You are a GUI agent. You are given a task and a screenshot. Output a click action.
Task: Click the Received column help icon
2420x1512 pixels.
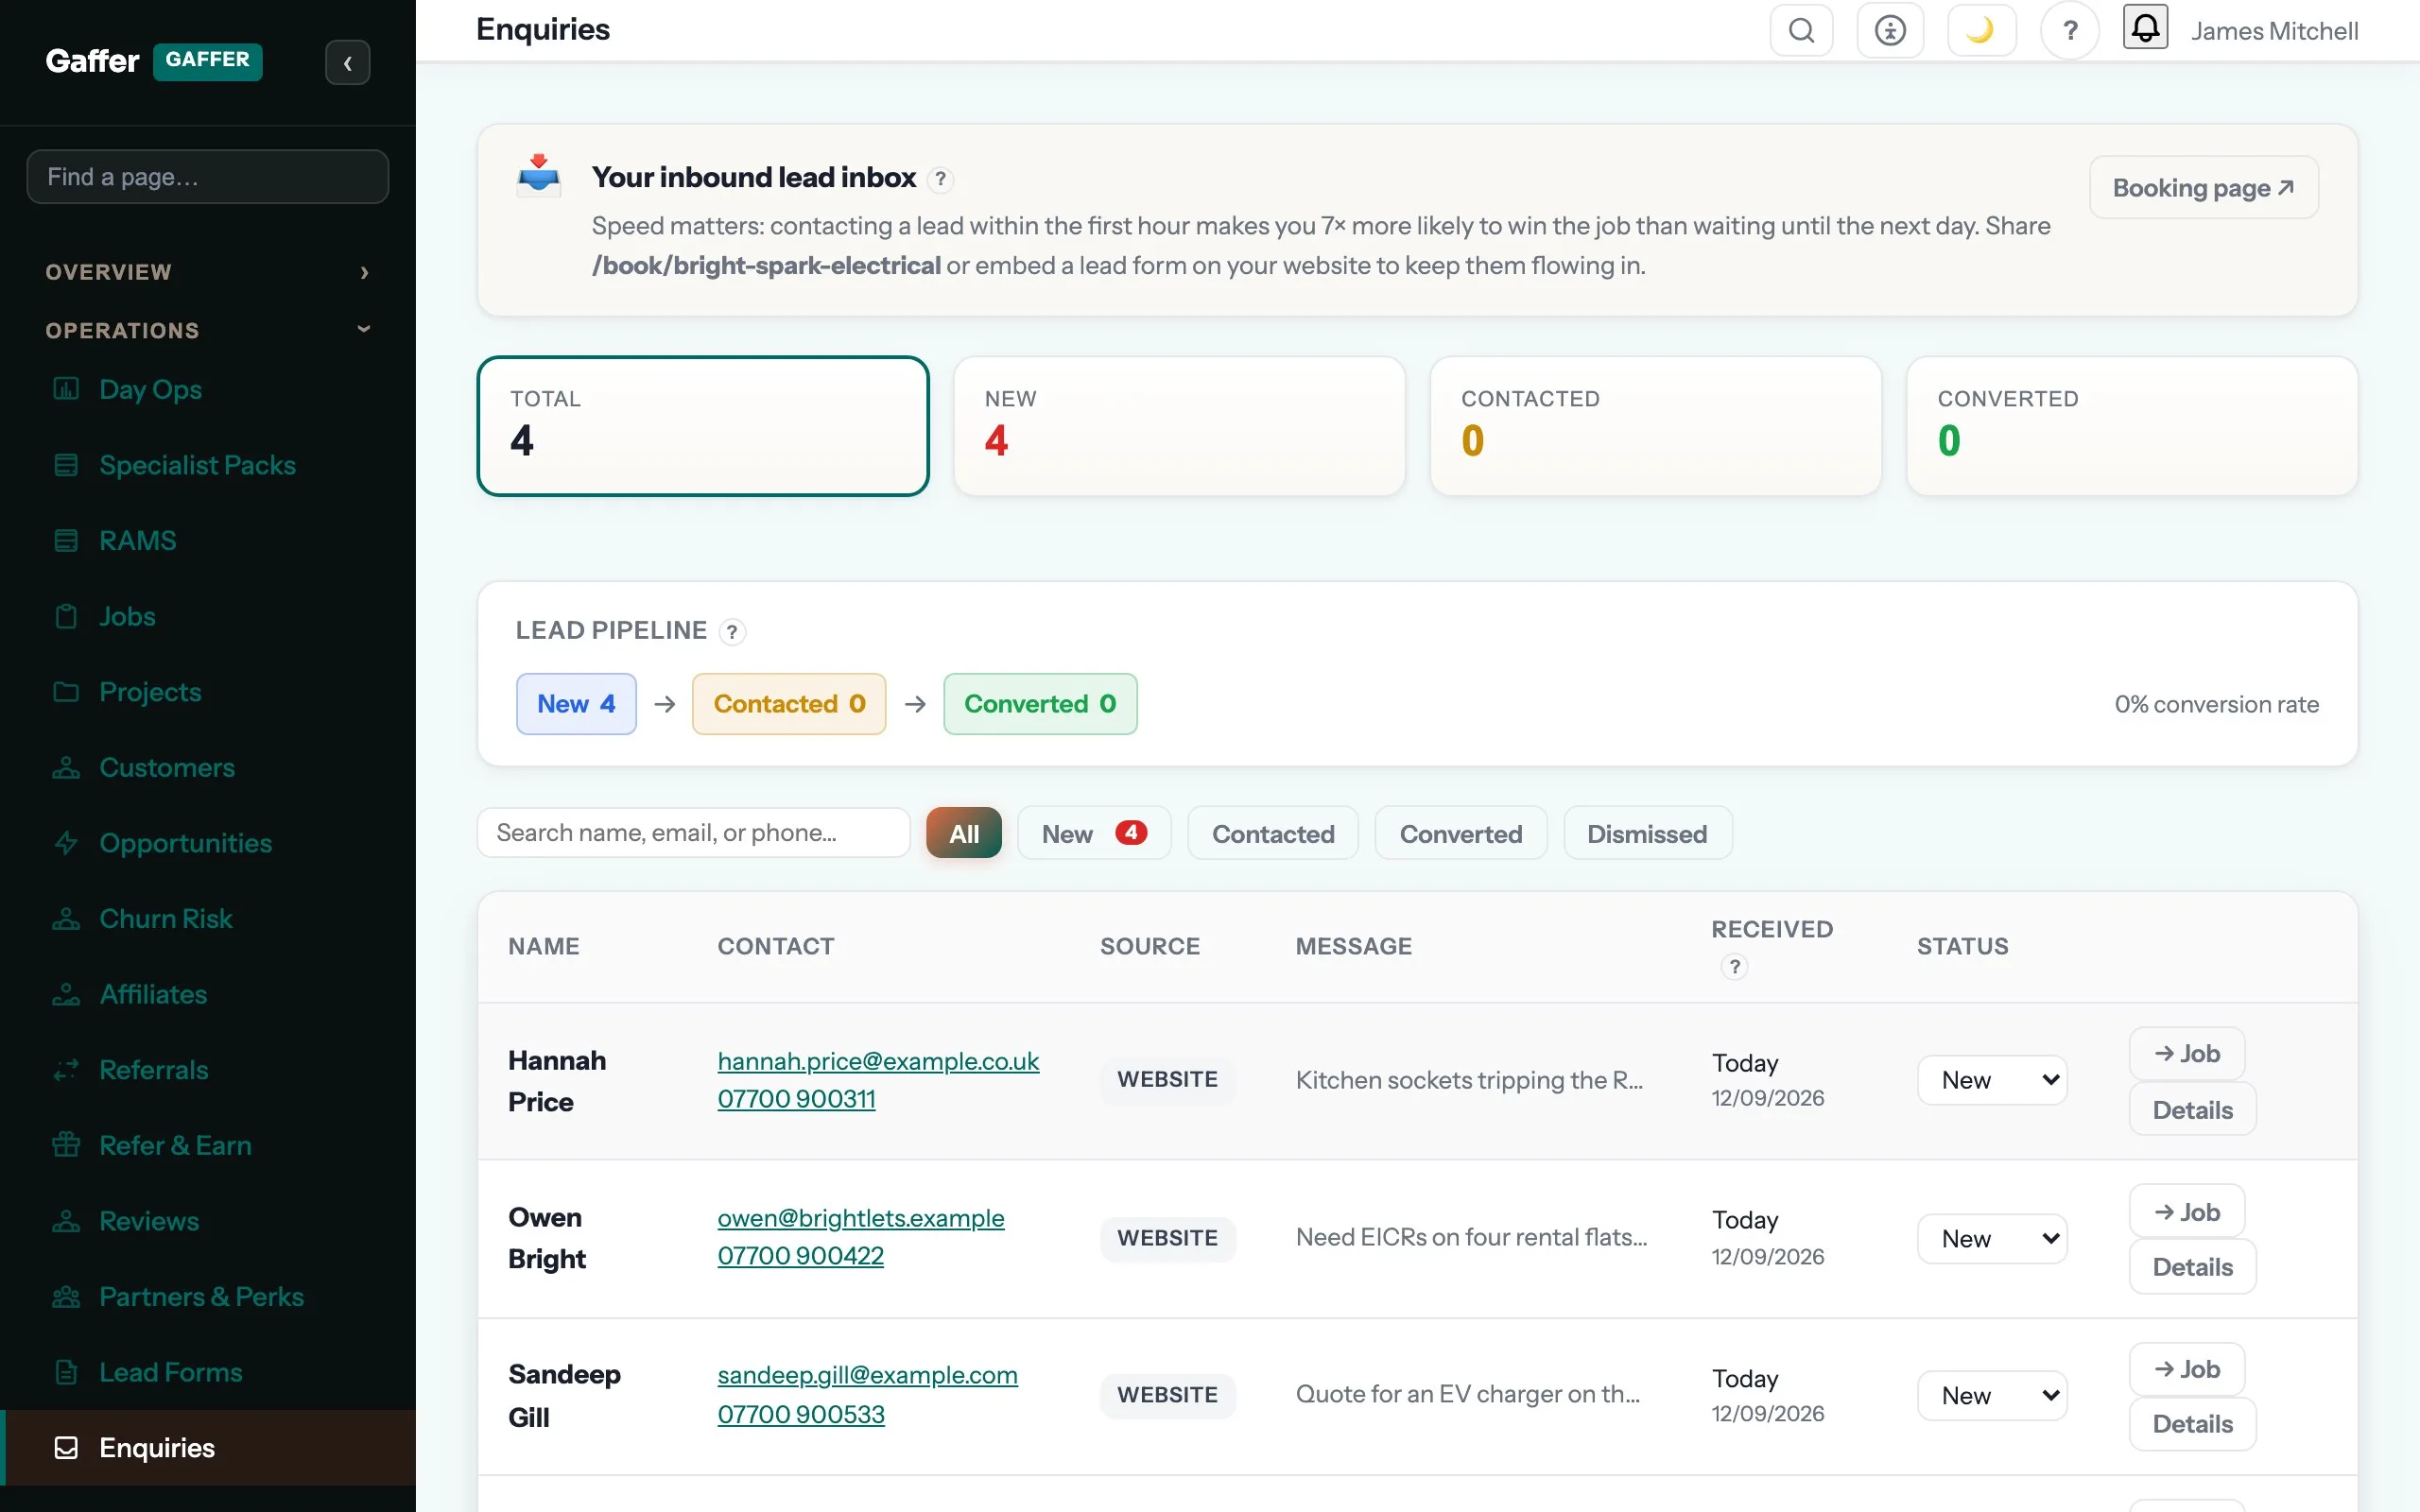1735,967
